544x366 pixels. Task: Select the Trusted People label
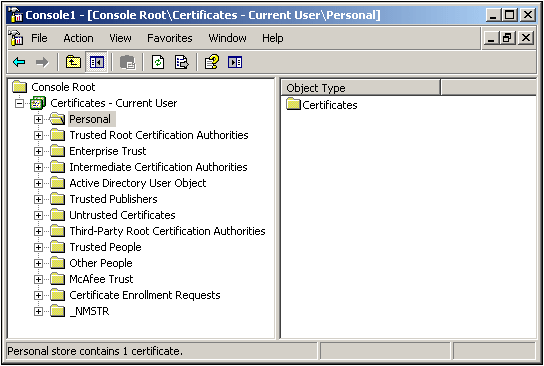tap(105, 247)
